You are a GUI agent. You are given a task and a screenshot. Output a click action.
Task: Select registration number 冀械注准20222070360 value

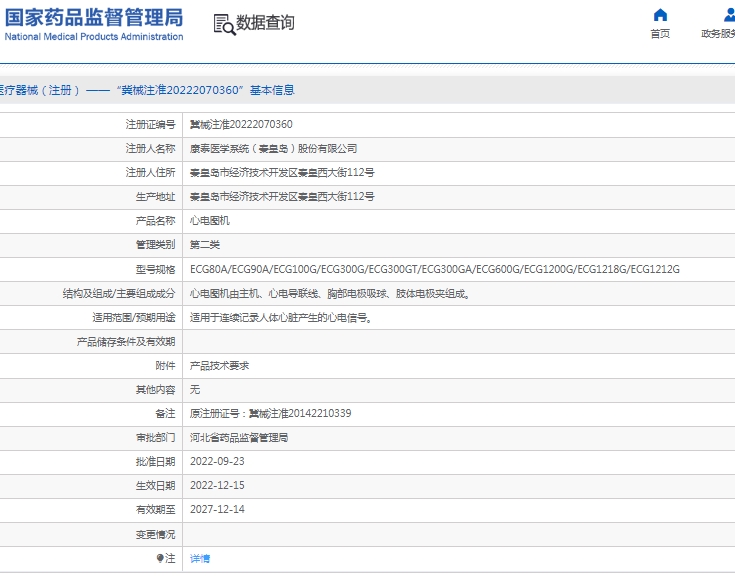click(241, 124)
